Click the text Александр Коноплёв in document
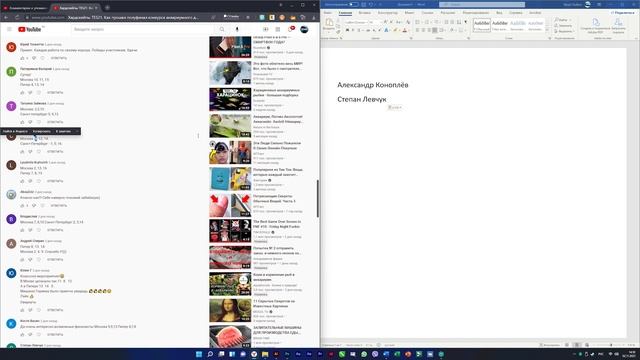Screen dimensions: 640x360 (373, 85)
